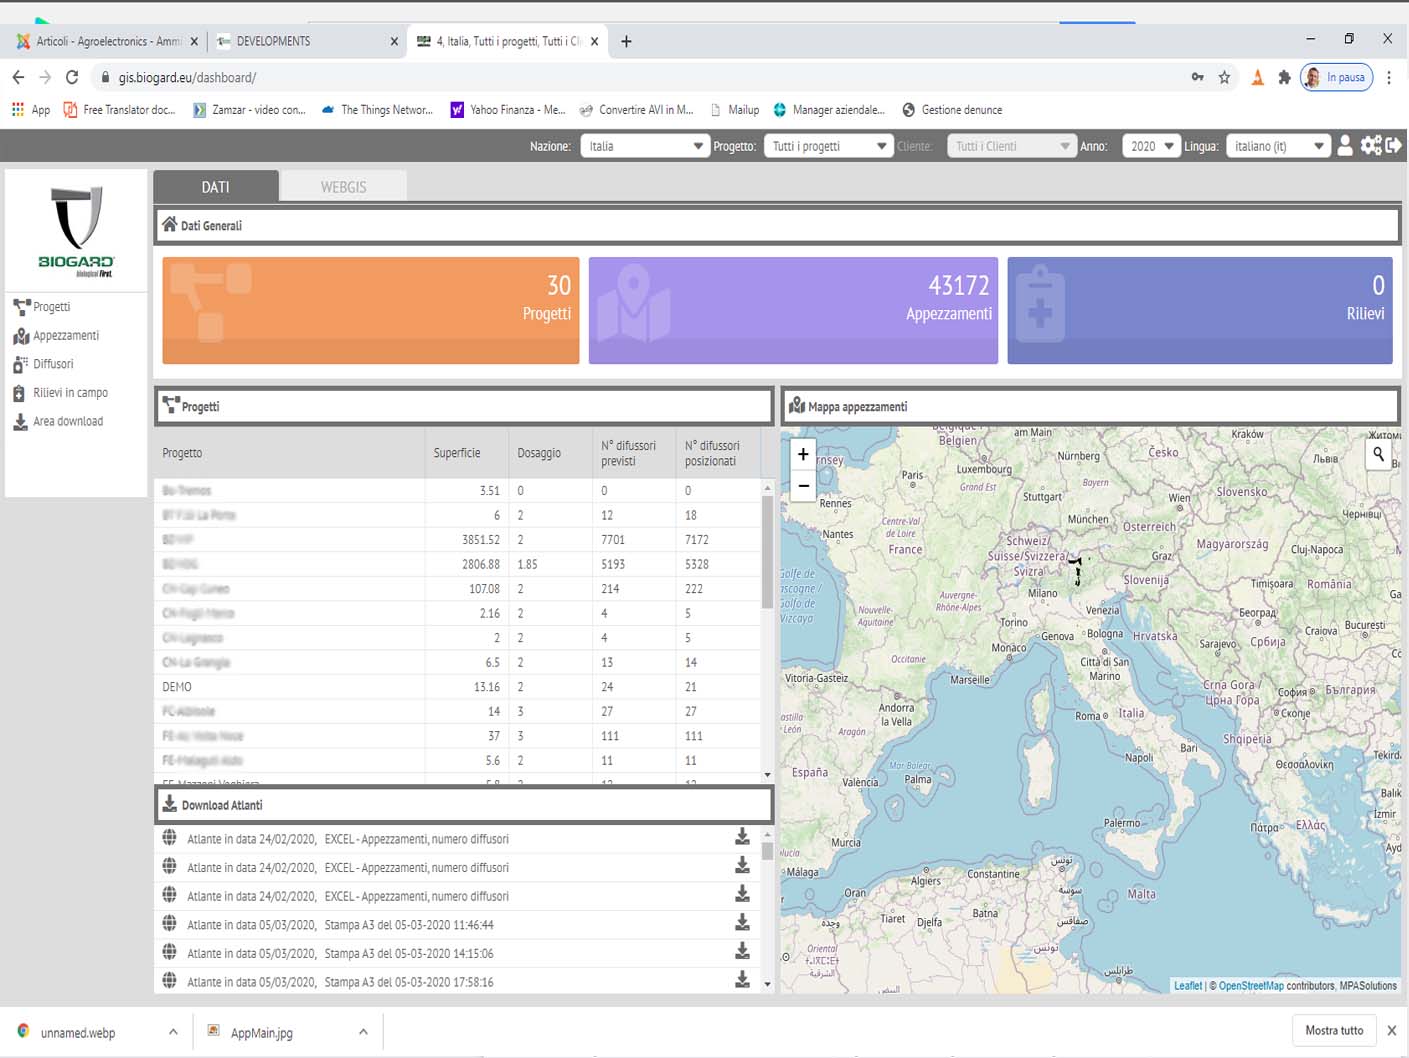1409x1058 pixels.
Task: Open the Nazione dropdown showing Italia
Action: coord(645,146)
